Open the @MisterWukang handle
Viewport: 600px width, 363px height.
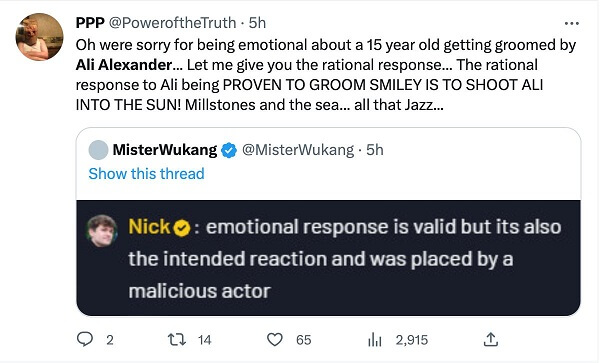[298, 150]
